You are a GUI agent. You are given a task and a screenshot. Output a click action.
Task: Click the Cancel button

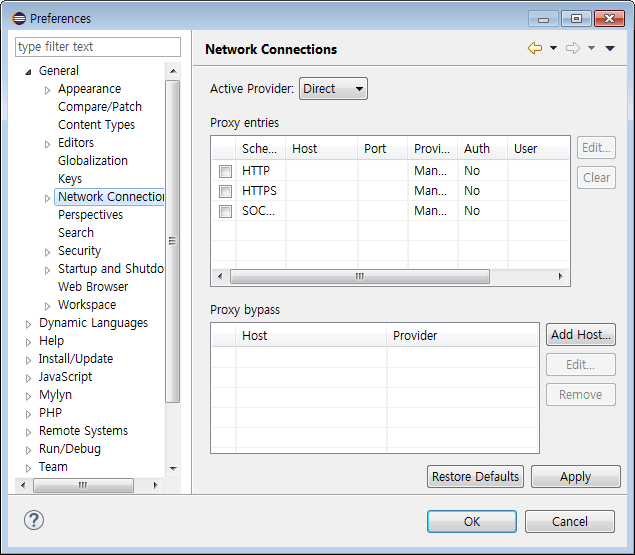click(570, 521)
